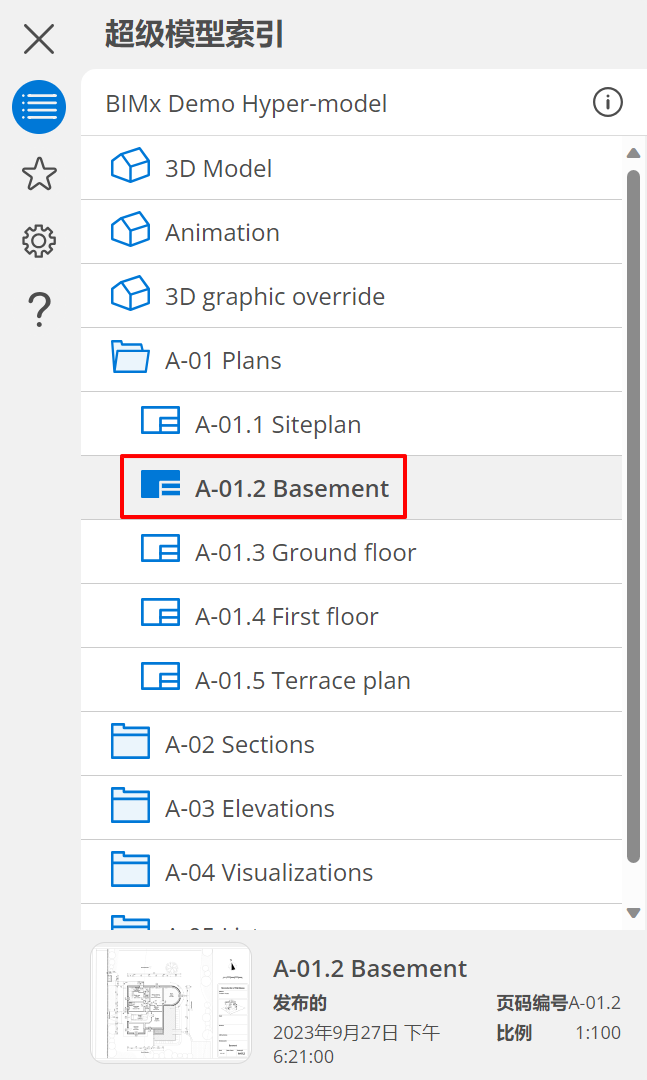
Task: Open favorites star icon in sidebar
Action: 39,174
